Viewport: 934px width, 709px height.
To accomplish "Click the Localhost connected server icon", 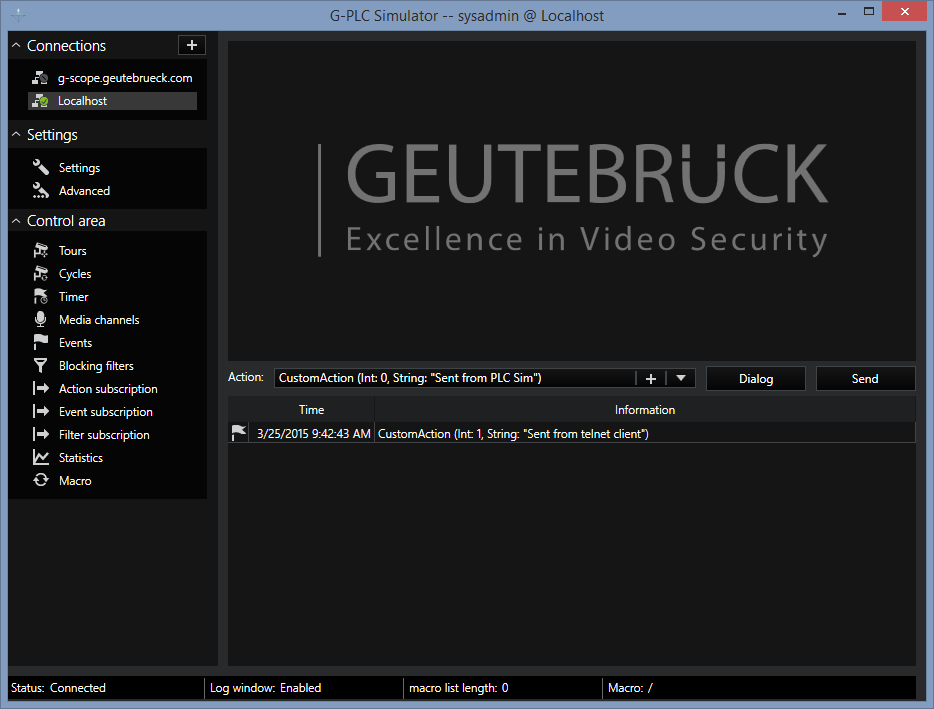I will click(x=40, y=101).
